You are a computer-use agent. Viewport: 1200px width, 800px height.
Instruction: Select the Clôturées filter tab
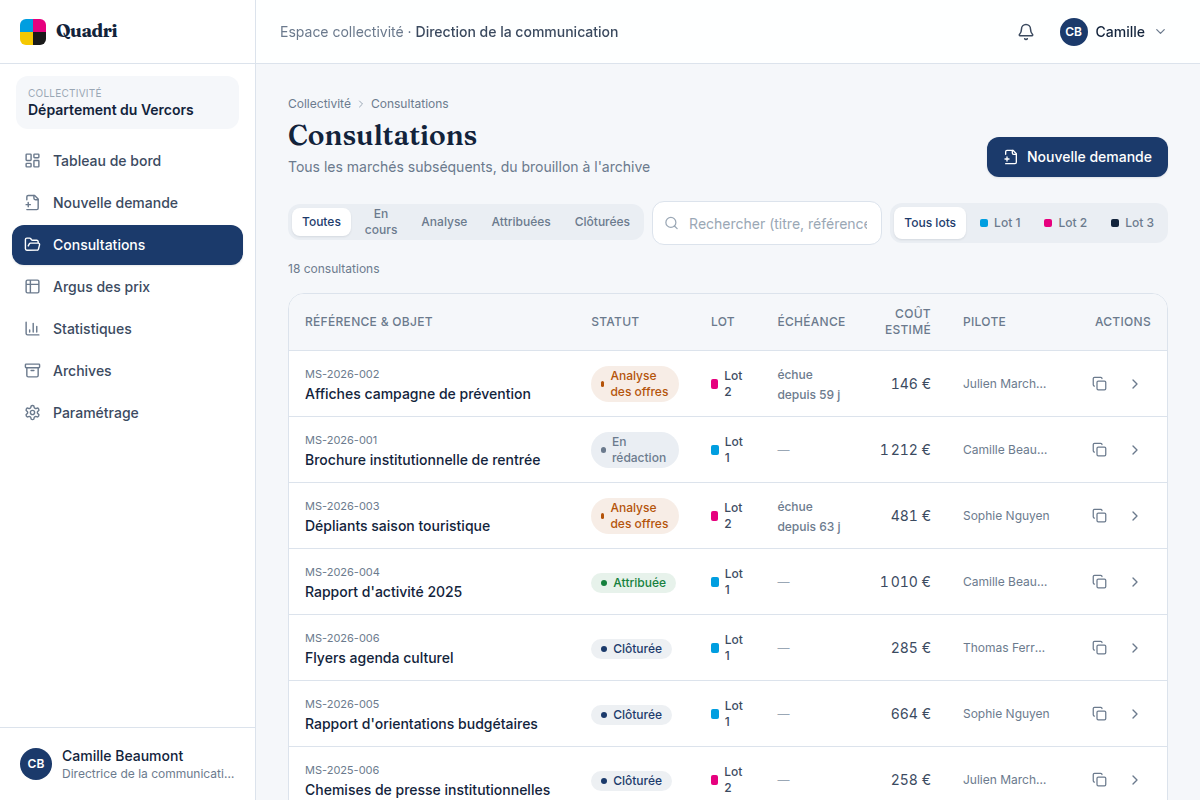click(x=602, y=222)
